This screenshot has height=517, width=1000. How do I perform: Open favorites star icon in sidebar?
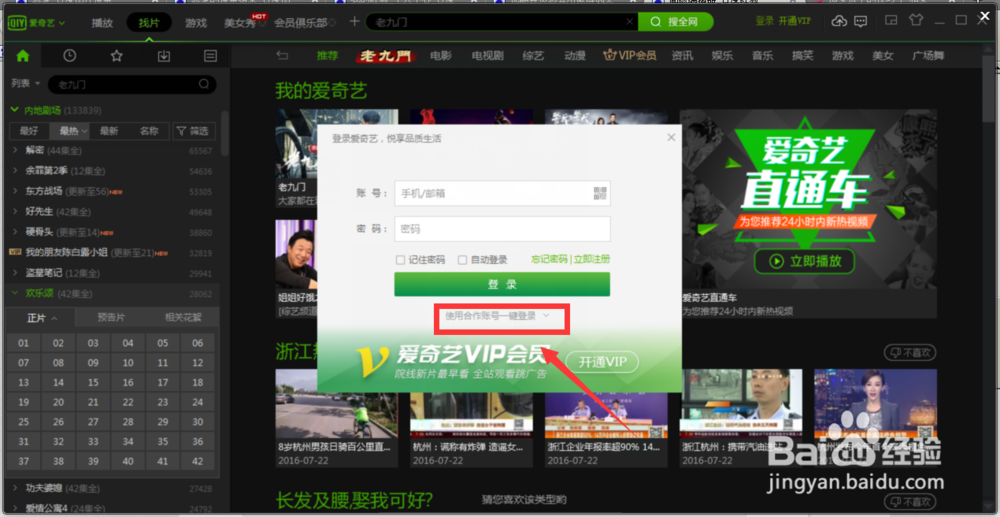coord(116,56)
